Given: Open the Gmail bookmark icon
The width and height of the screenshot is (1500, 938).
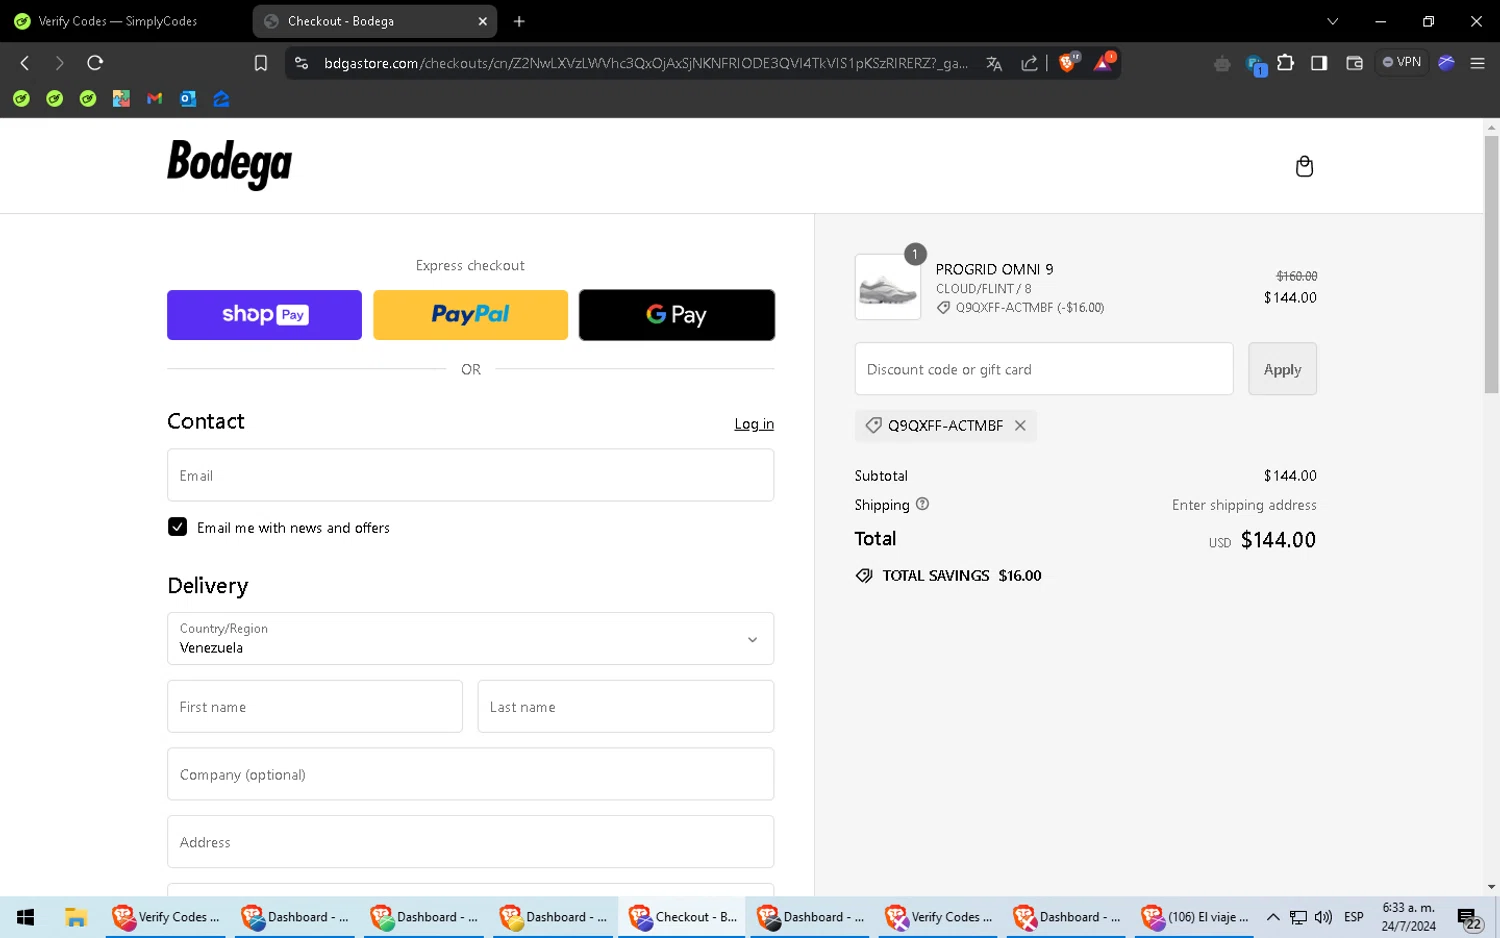Looking at the screenshot, I should pyautogui.click(x=154, y=98).
